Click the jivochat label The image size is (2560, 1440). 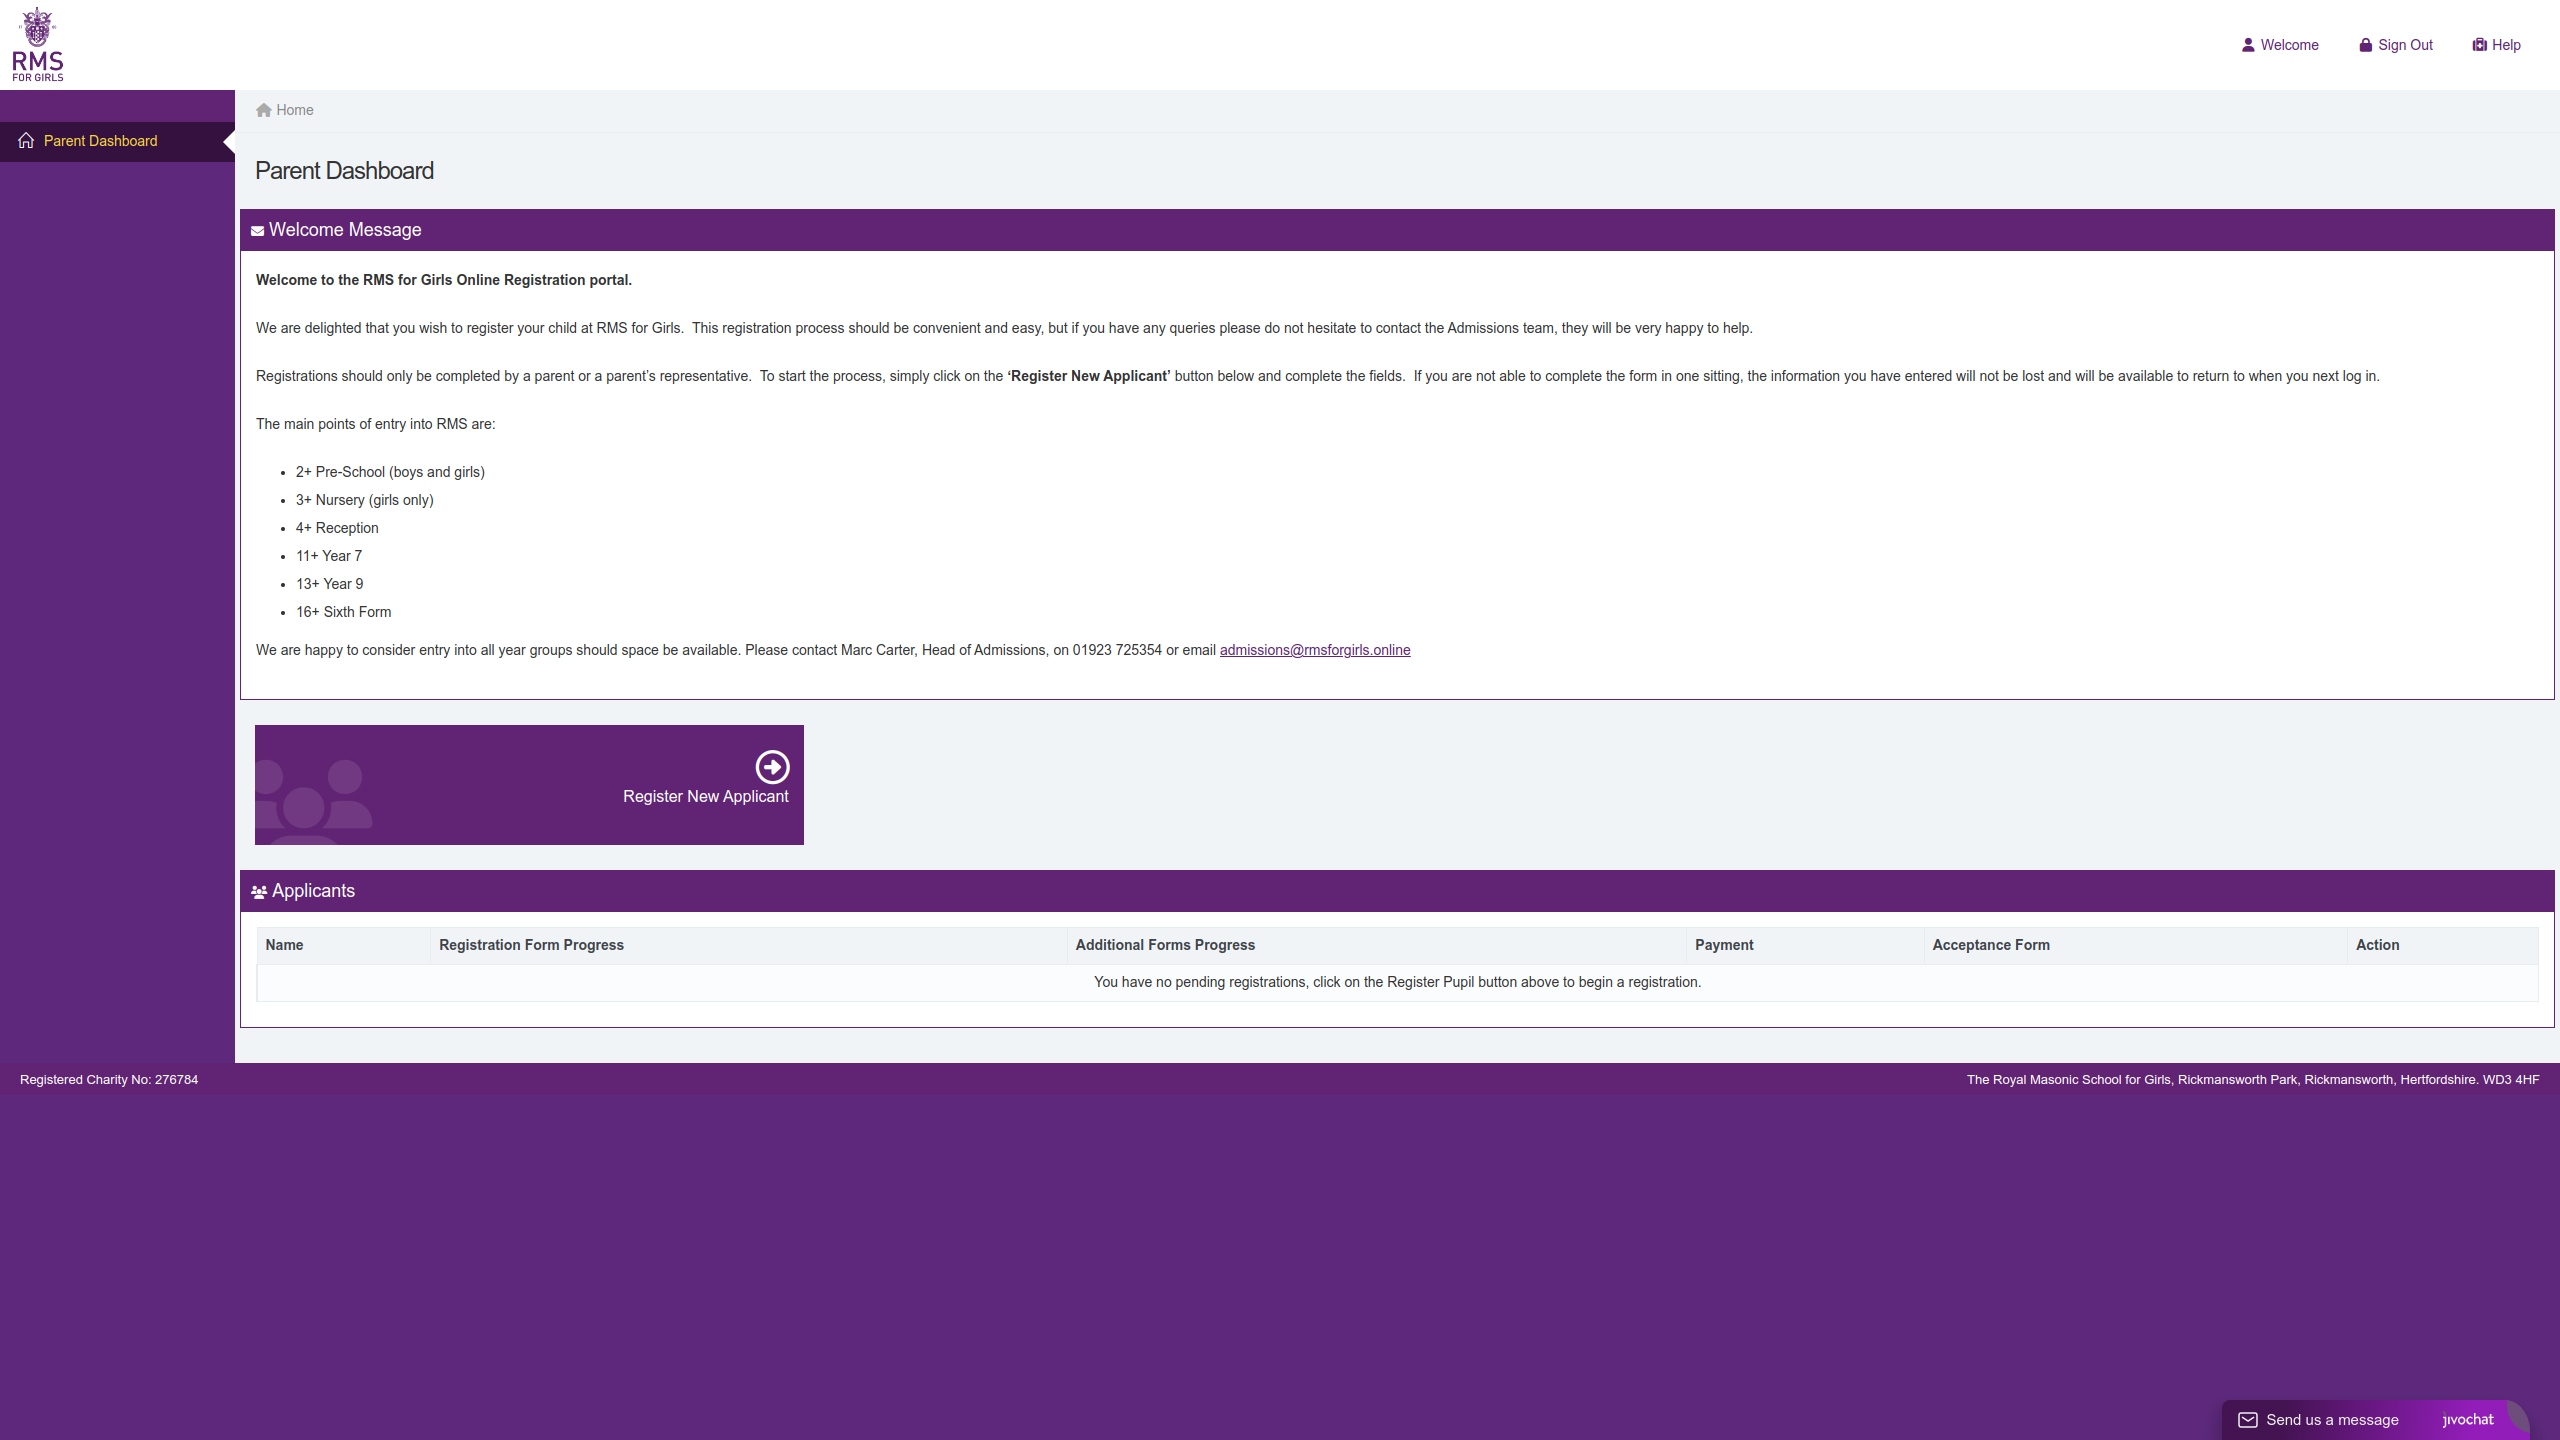[x=2468, y=1420]
